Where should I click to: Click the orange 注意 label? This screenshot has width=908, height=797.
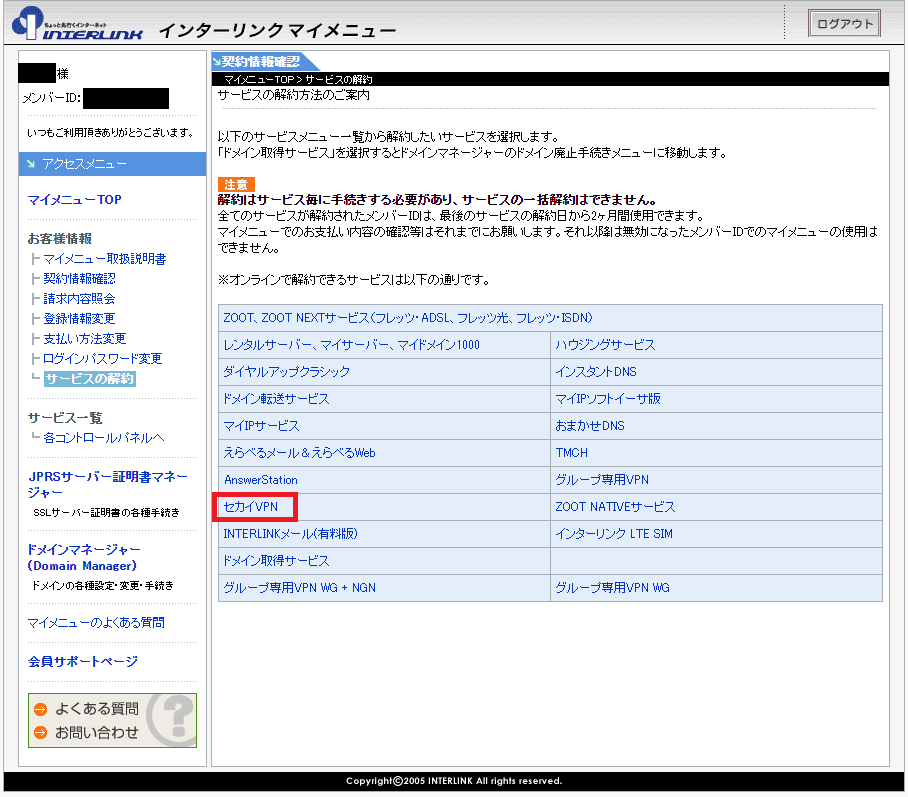click(x=236, y=185)
